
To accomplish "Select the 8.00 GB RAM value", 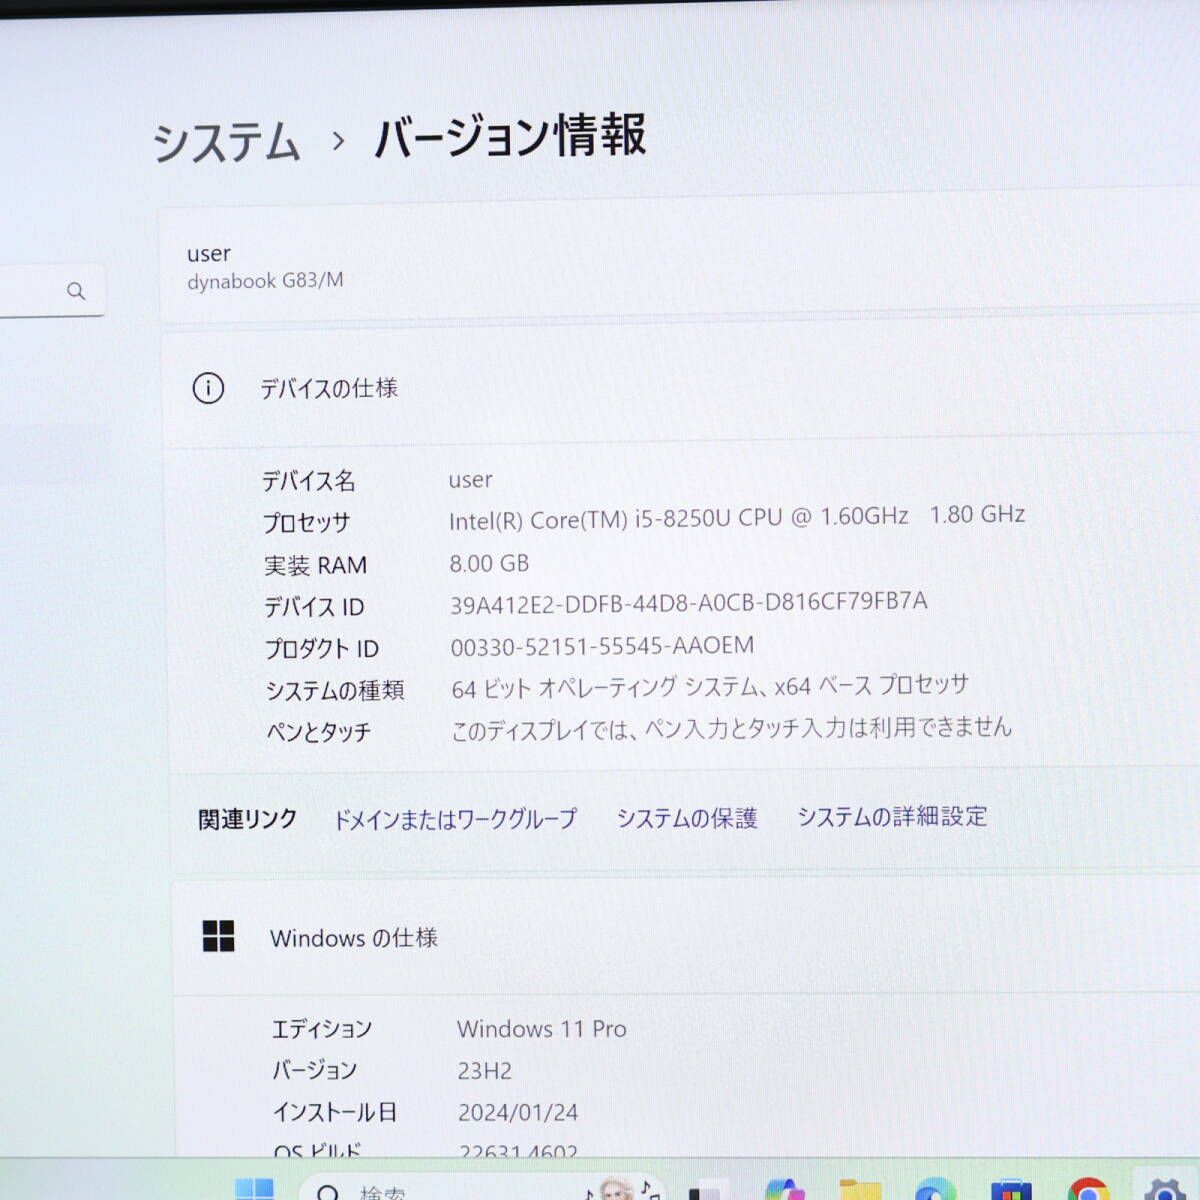I will pyautogui.click(x=489, y=563).
